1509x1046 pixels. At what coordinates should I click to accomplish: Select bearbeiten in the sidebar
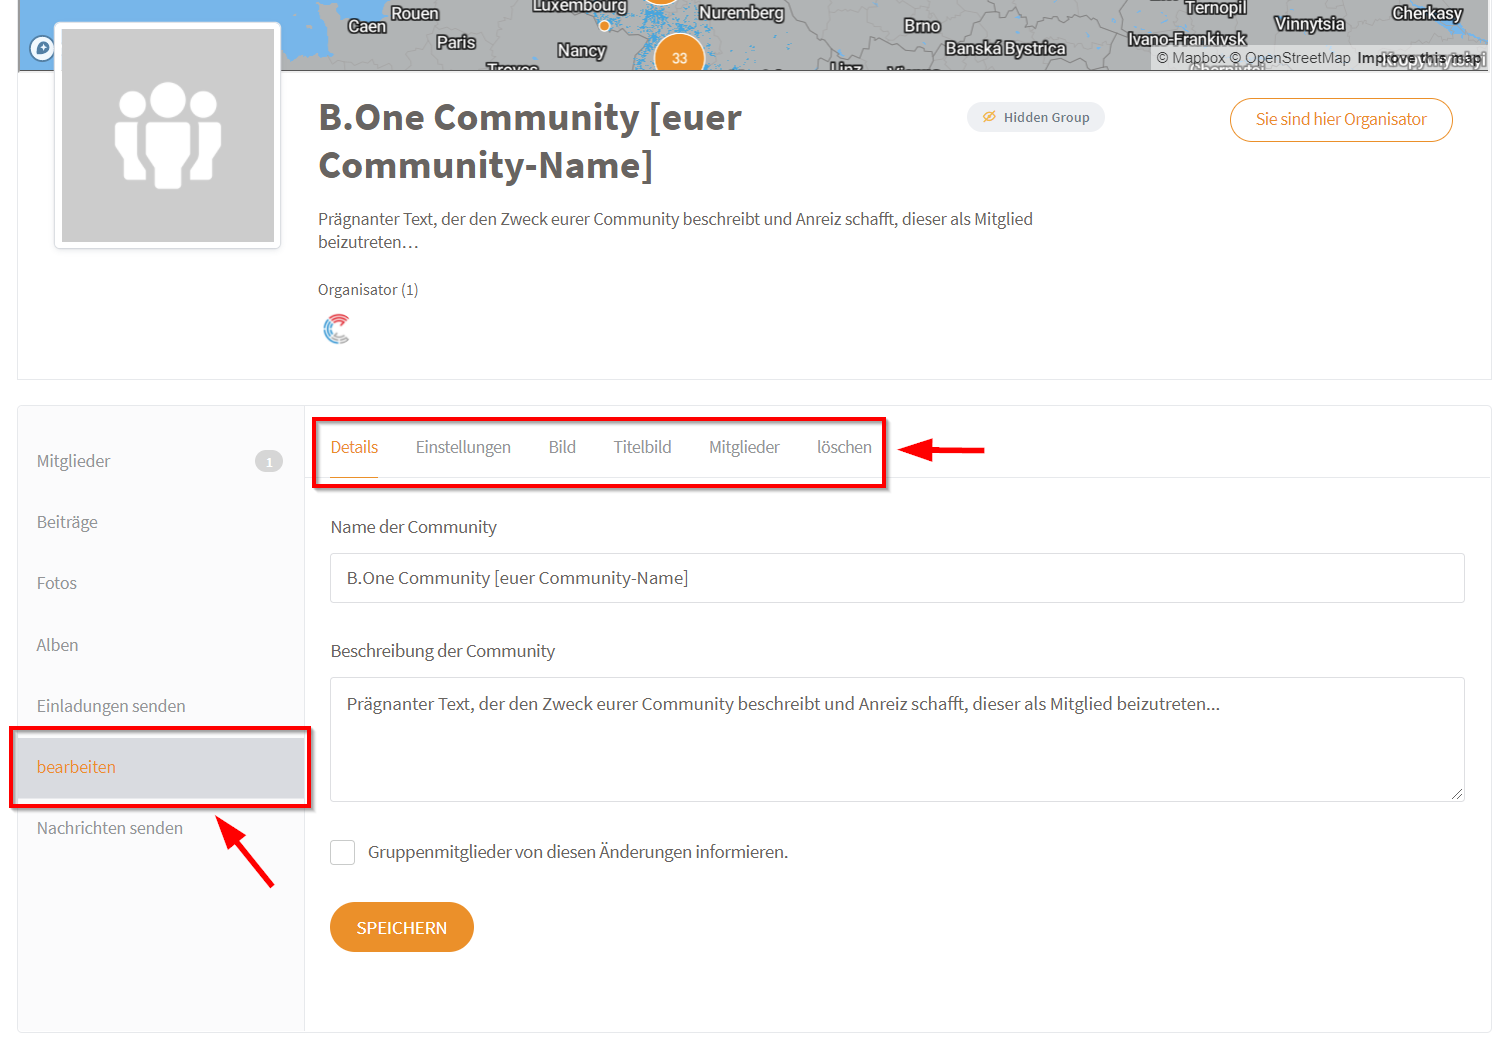click(160, 767)
